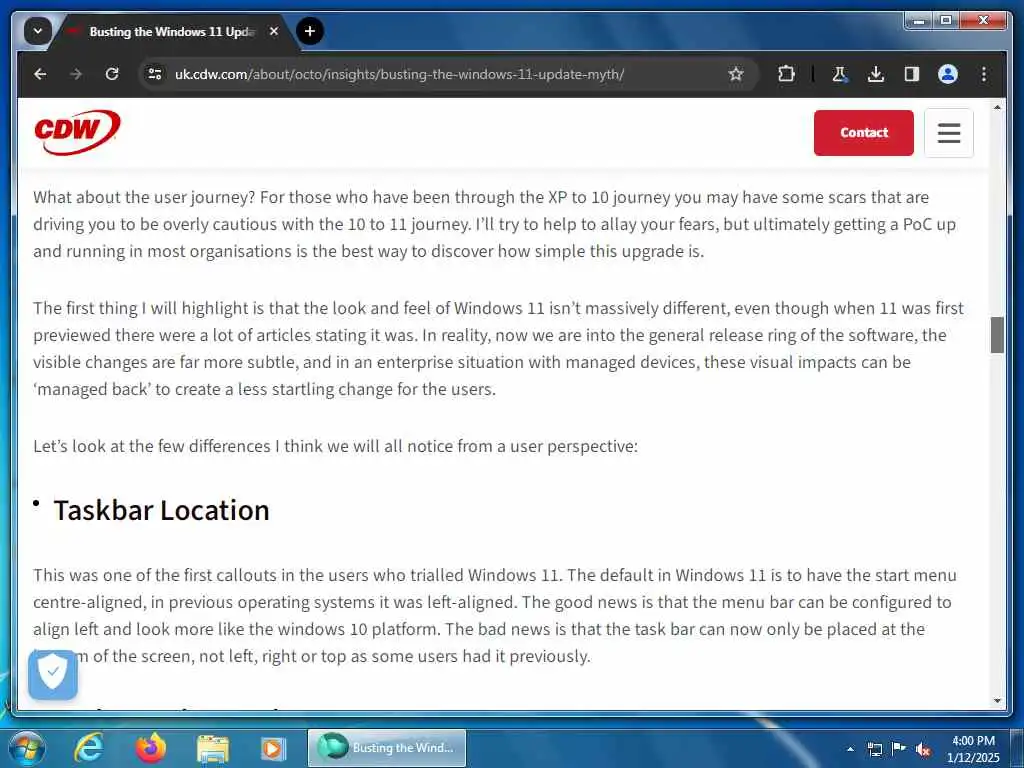Open the tab search dropdown arrow

coord(37,31)
